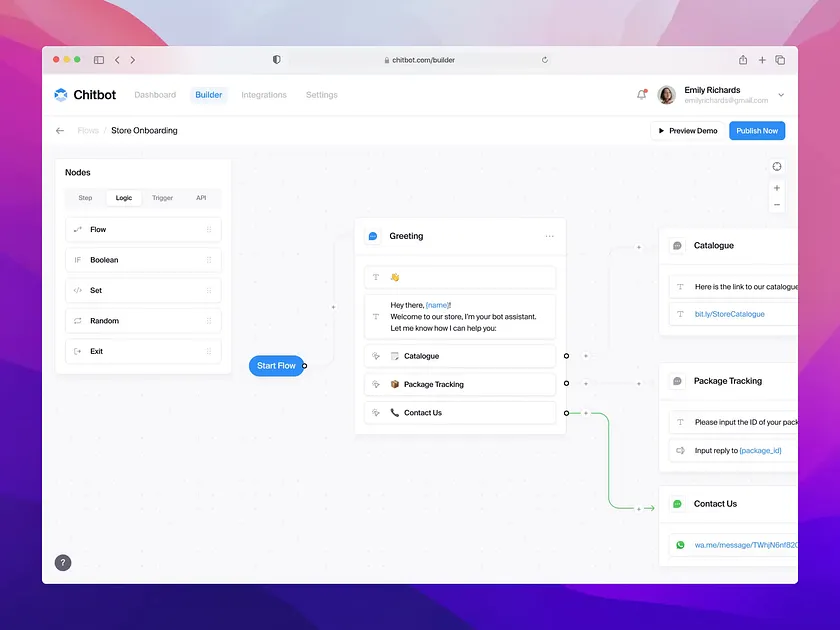Switch to the Step tab
The image size is (840, 630).
pos(85,197)
